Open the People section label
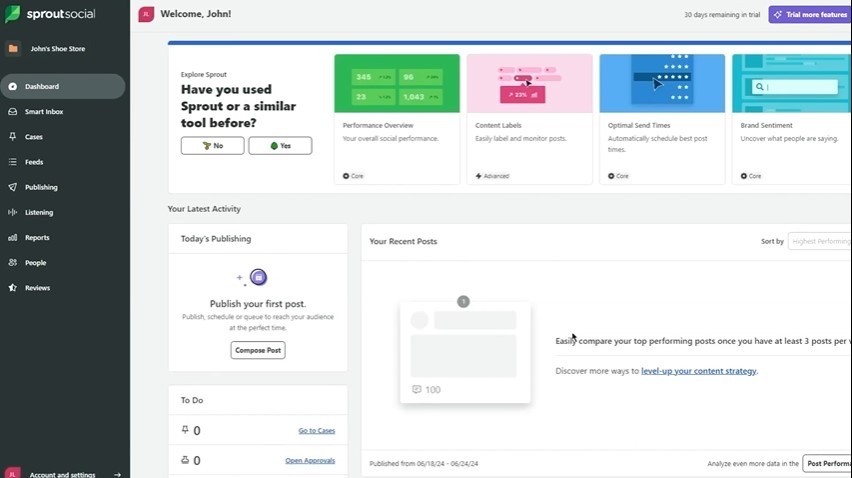The image size is (852, 478). click(35, 263)
